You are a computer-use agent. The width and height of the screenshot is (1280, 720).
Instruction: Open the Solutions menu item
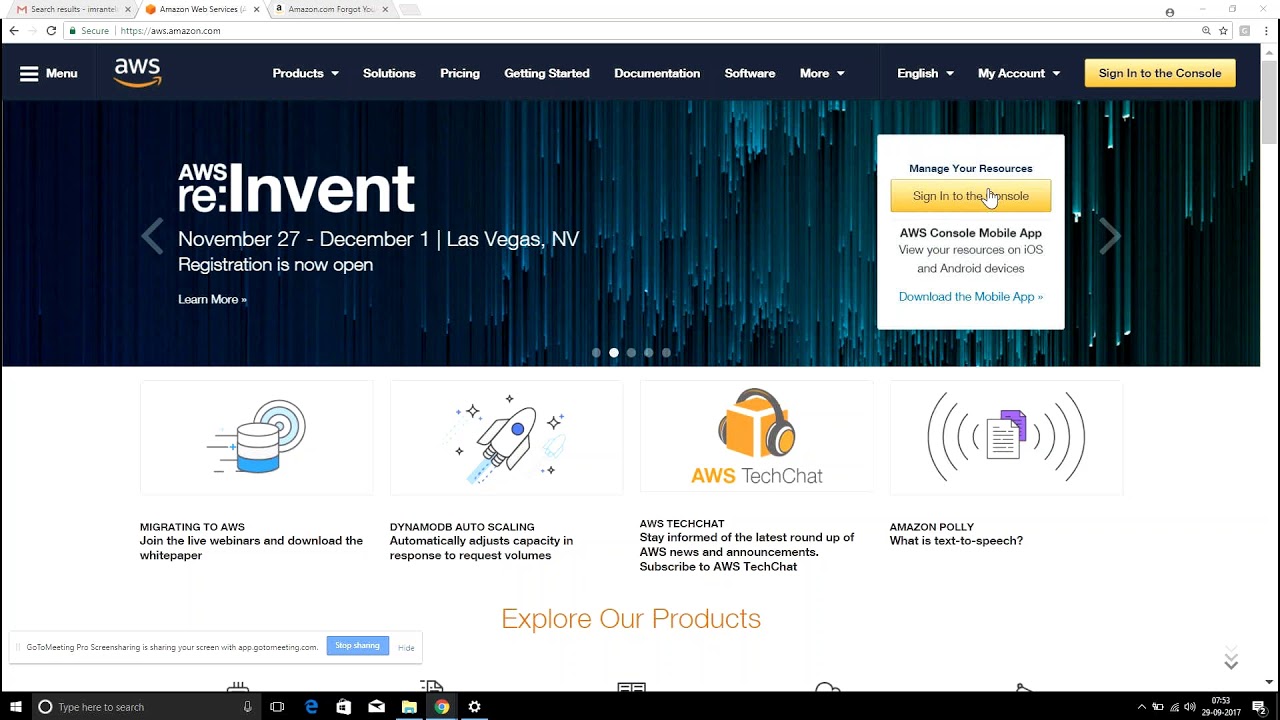389,73
